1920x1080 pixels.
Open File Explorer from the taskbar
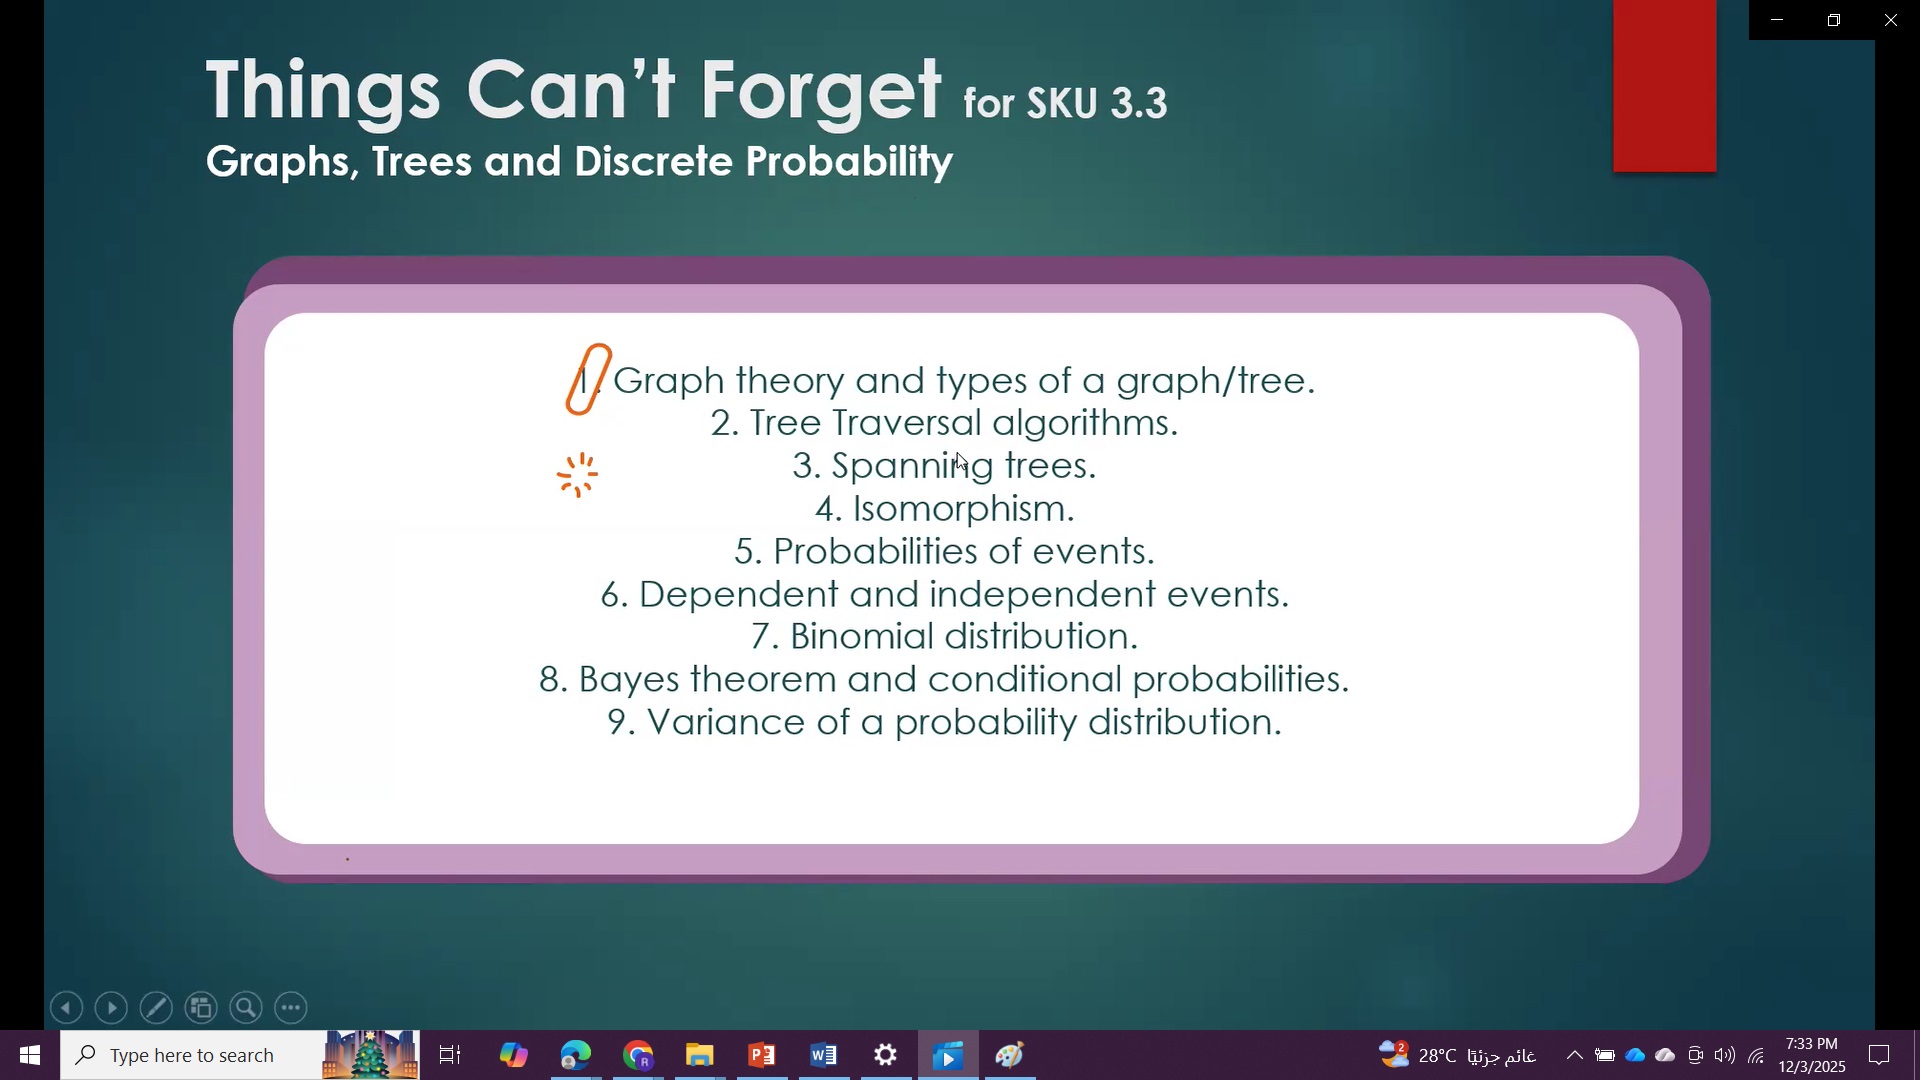pyautogui.click(x=699, y=1055)
